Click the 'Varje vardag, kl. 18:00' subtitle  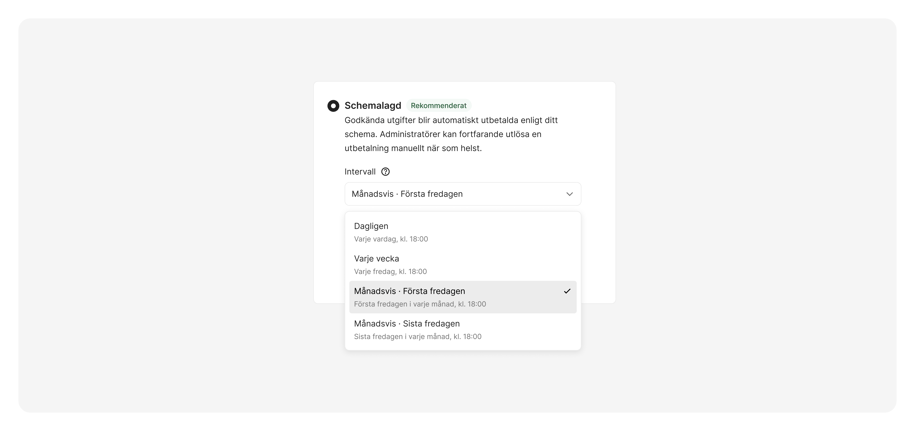391,239
